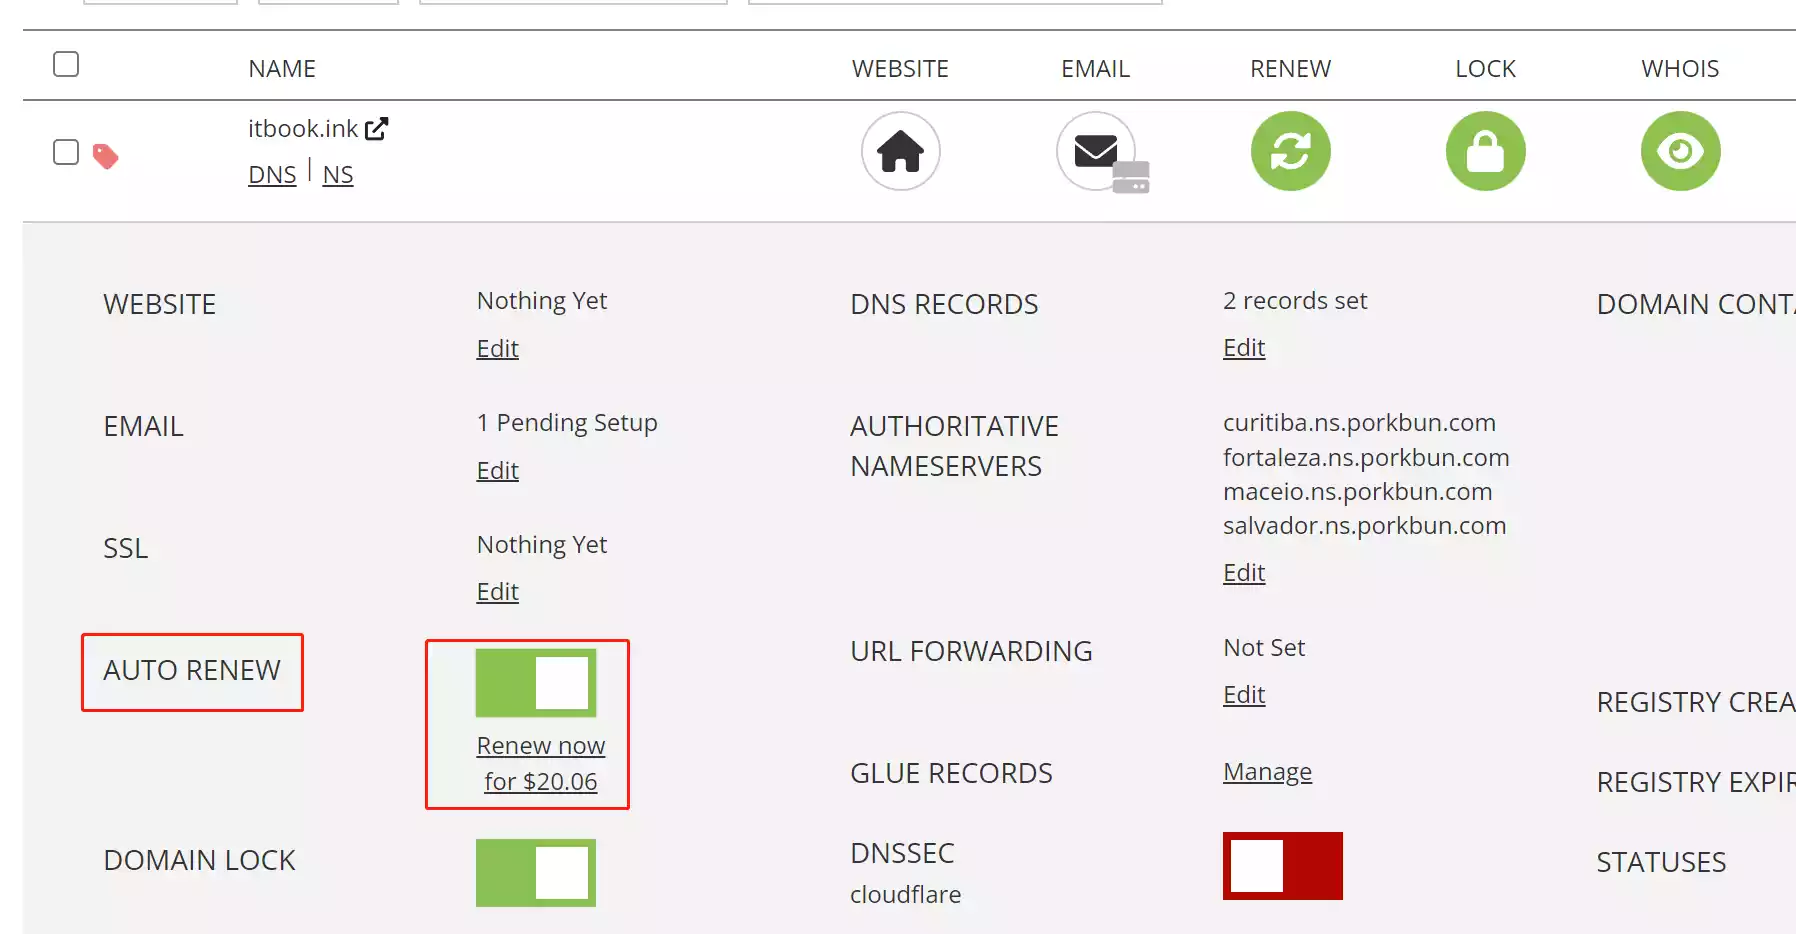The height and width of the screenshot is (934, 1796).
Task: Edit the DNS Records
Action: click(x=1244, y=347)
